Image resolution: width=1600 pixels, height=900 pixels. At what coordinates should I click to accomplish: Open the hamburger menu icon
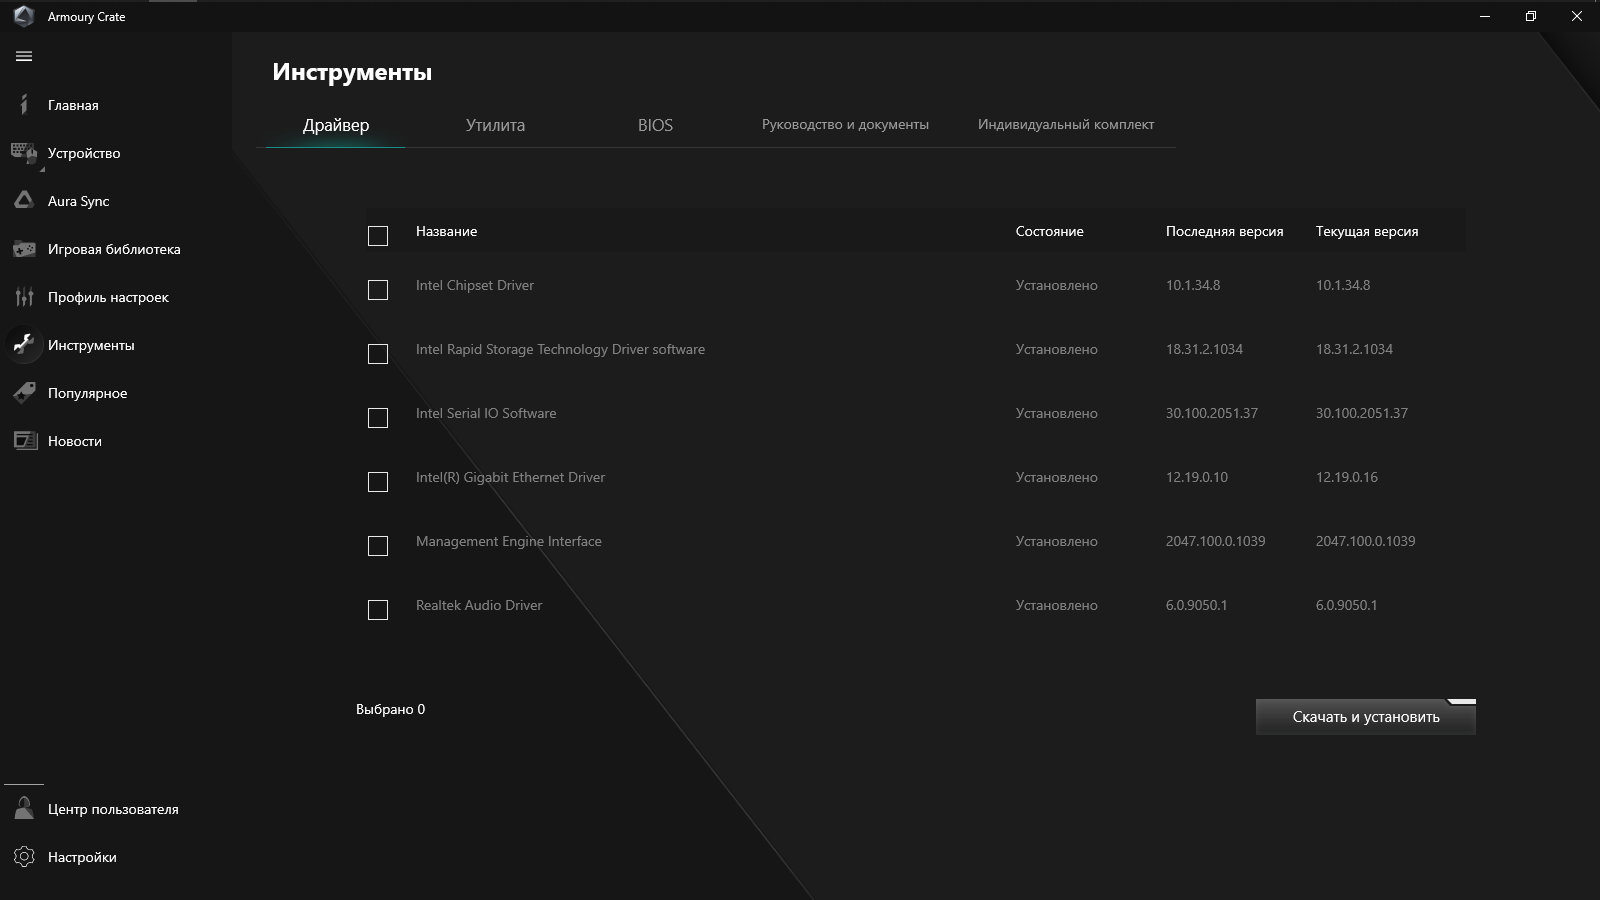[x=24, y=57]
